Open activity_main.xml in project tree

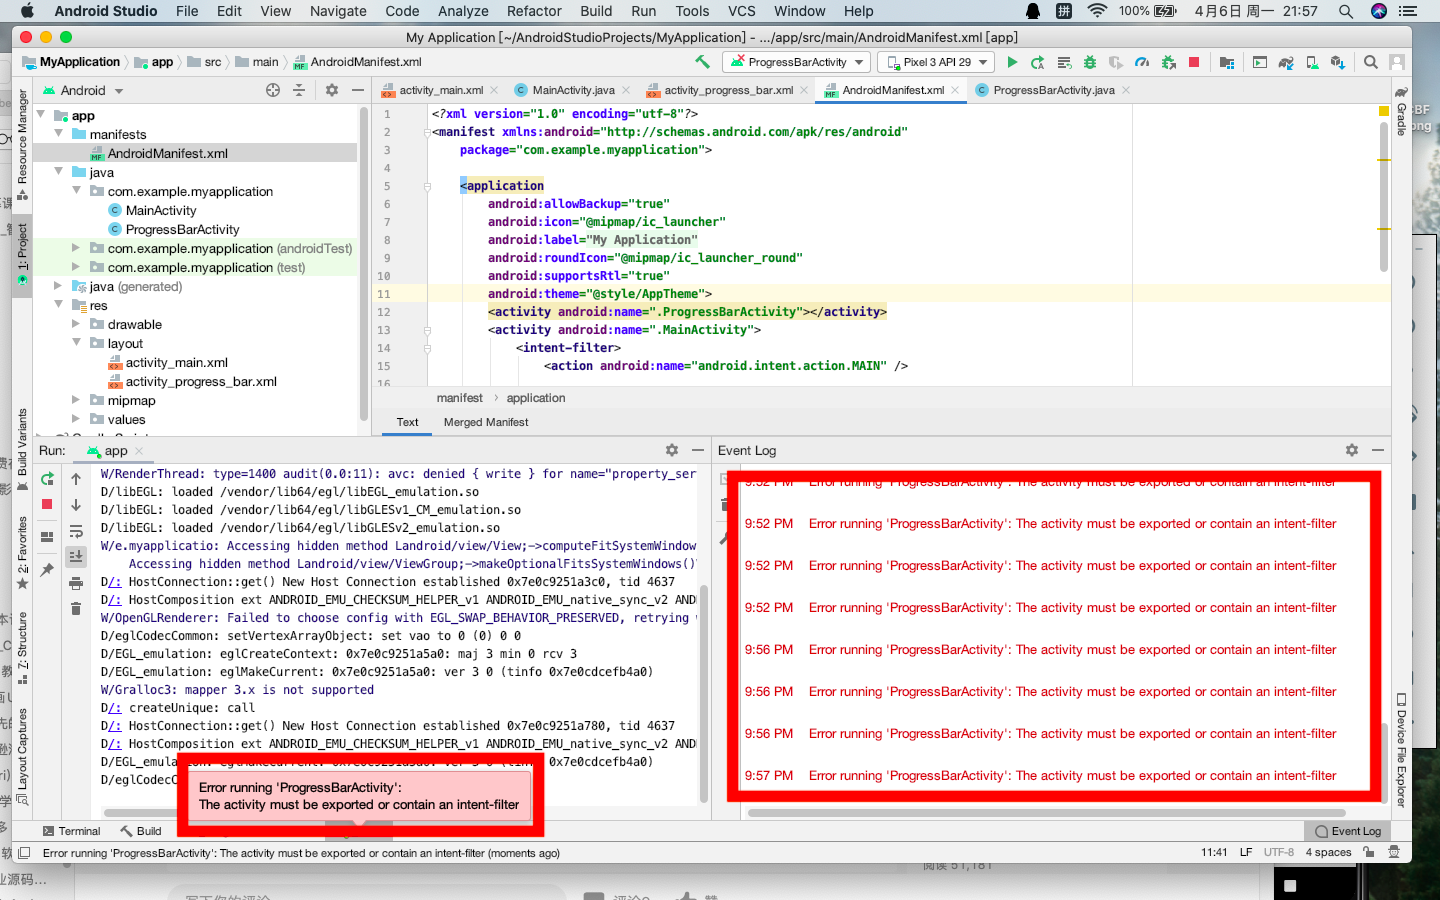176,362
